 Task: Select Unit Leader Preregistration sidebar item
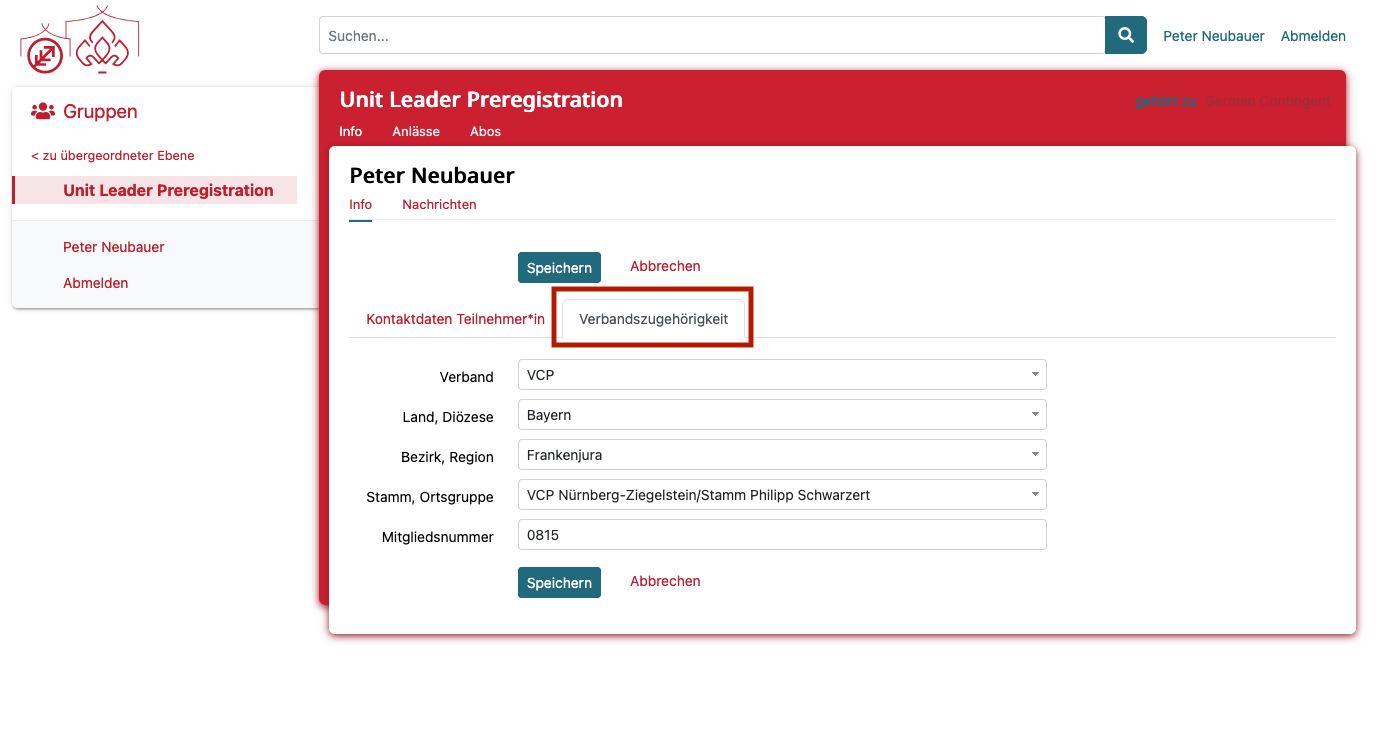click(155, 190)
